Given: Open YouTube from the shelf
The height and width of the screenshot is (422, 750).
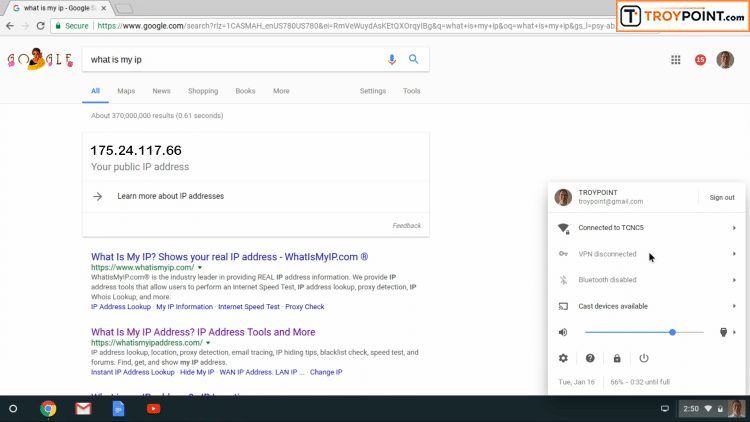Looking at the screenshot, I should [x=154, y=409].
